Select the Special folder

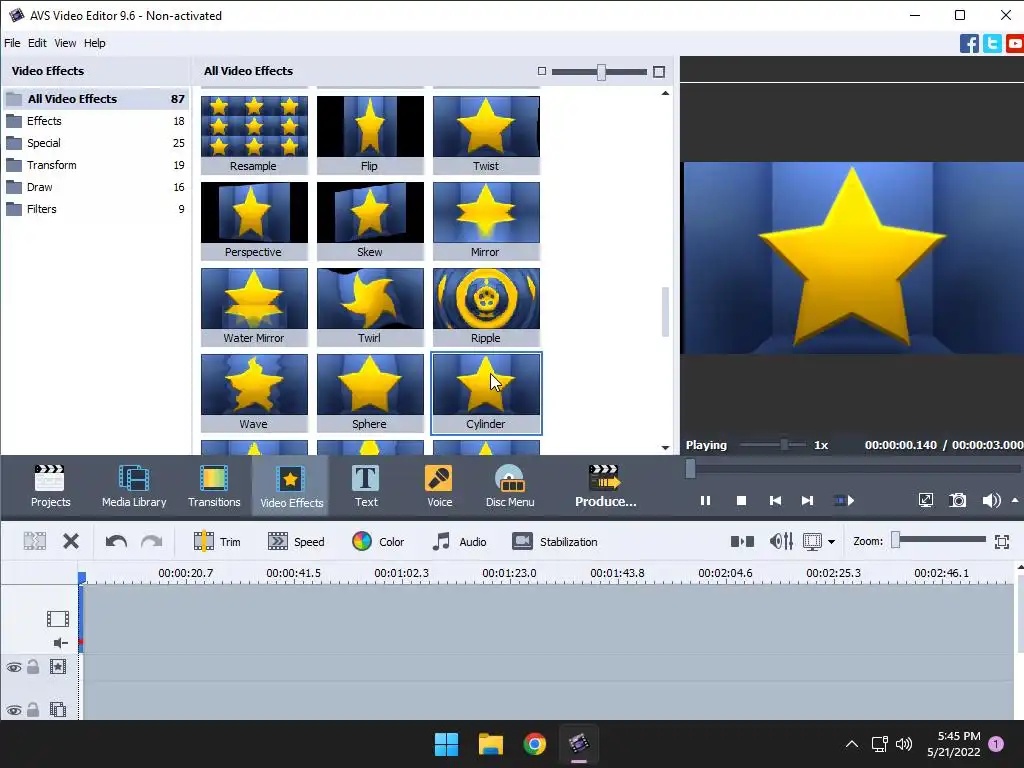tap(95, 143)
